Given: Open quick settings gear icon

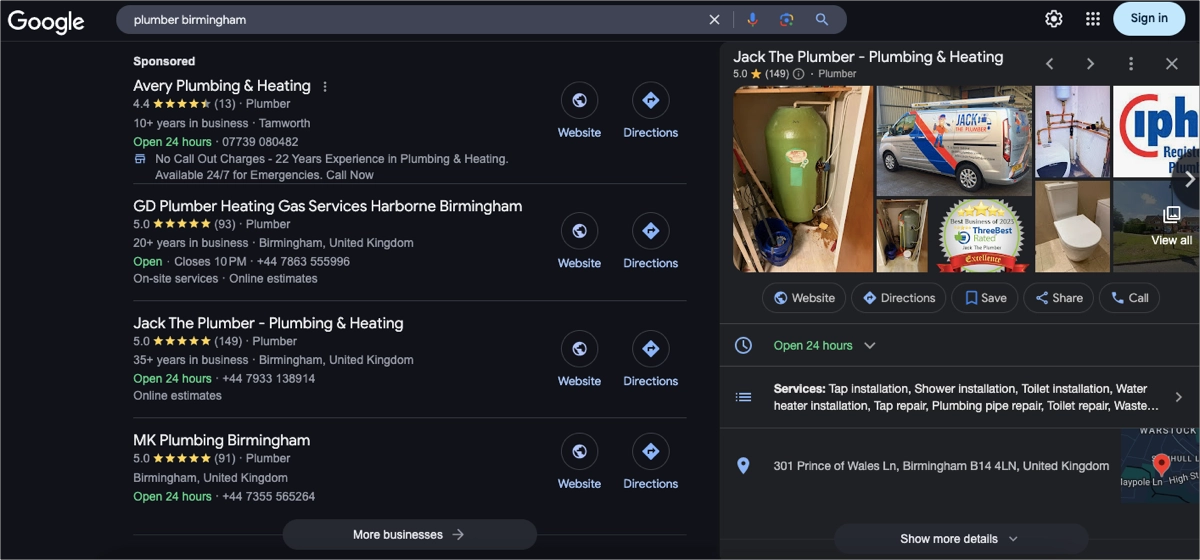Looking at the screenshot, I should coord(1054,19).
